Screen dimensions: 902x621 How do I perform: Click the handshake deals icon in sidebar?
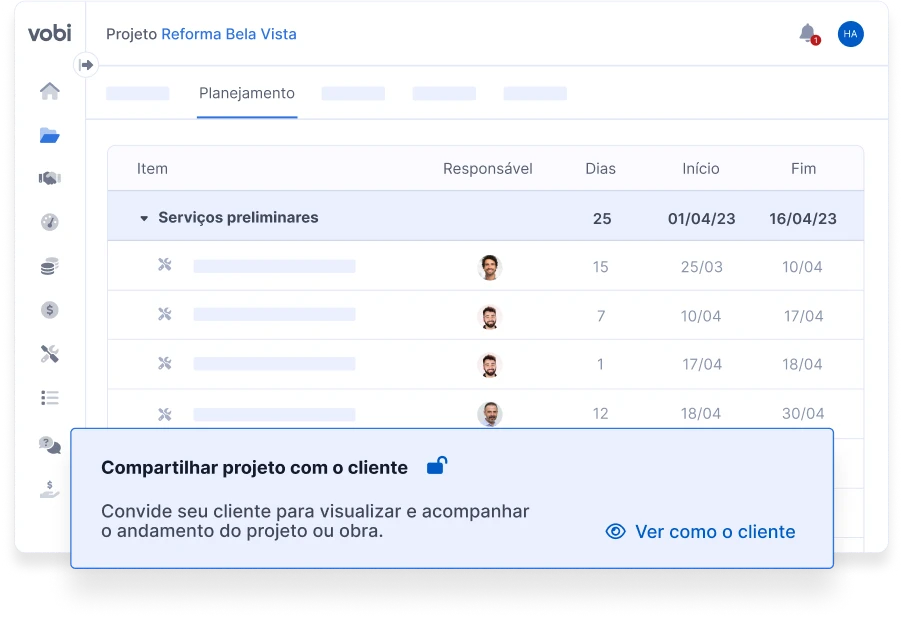tap(48, 178)
